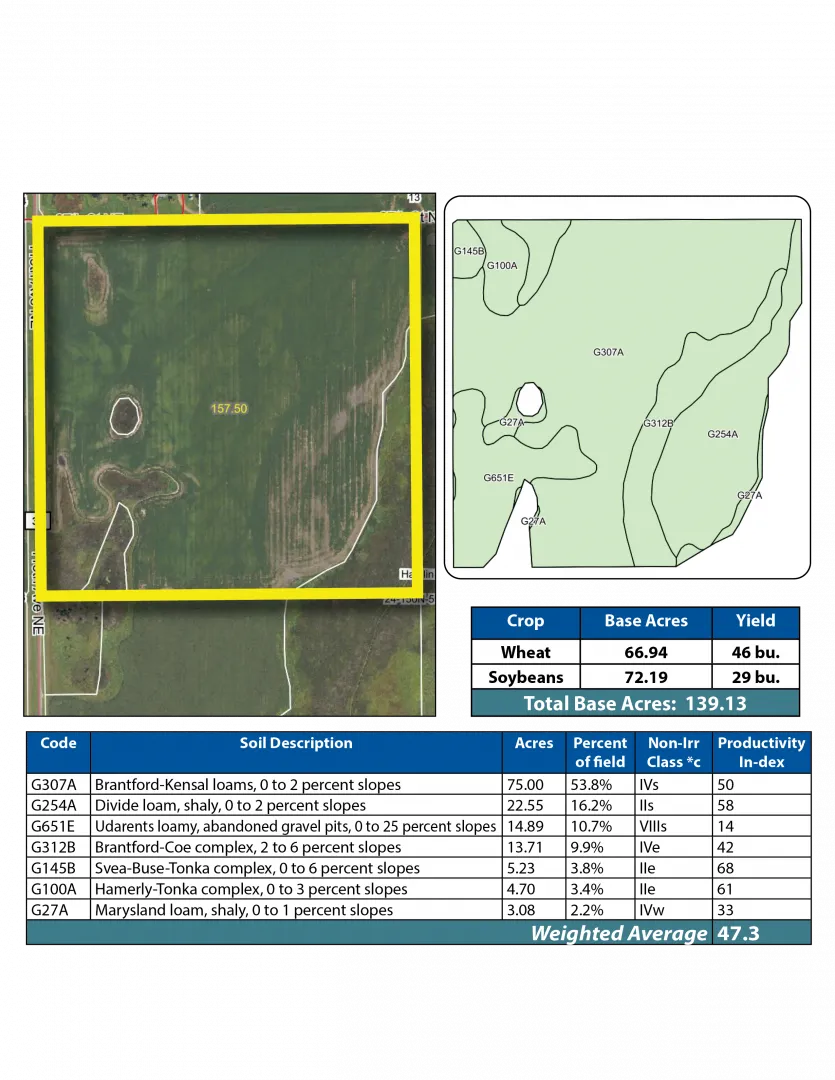Click the 157.50 acreage label on aerial map
Screen dimensions: 835x1080
(x=229, y=409)
